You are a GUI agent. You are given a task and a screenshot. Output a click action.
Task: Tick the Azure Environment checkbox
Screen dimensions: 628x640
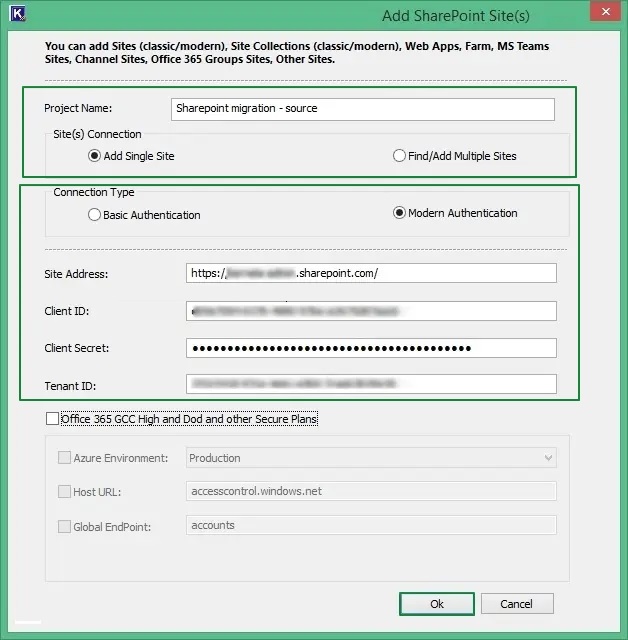[x=64, y=458]
